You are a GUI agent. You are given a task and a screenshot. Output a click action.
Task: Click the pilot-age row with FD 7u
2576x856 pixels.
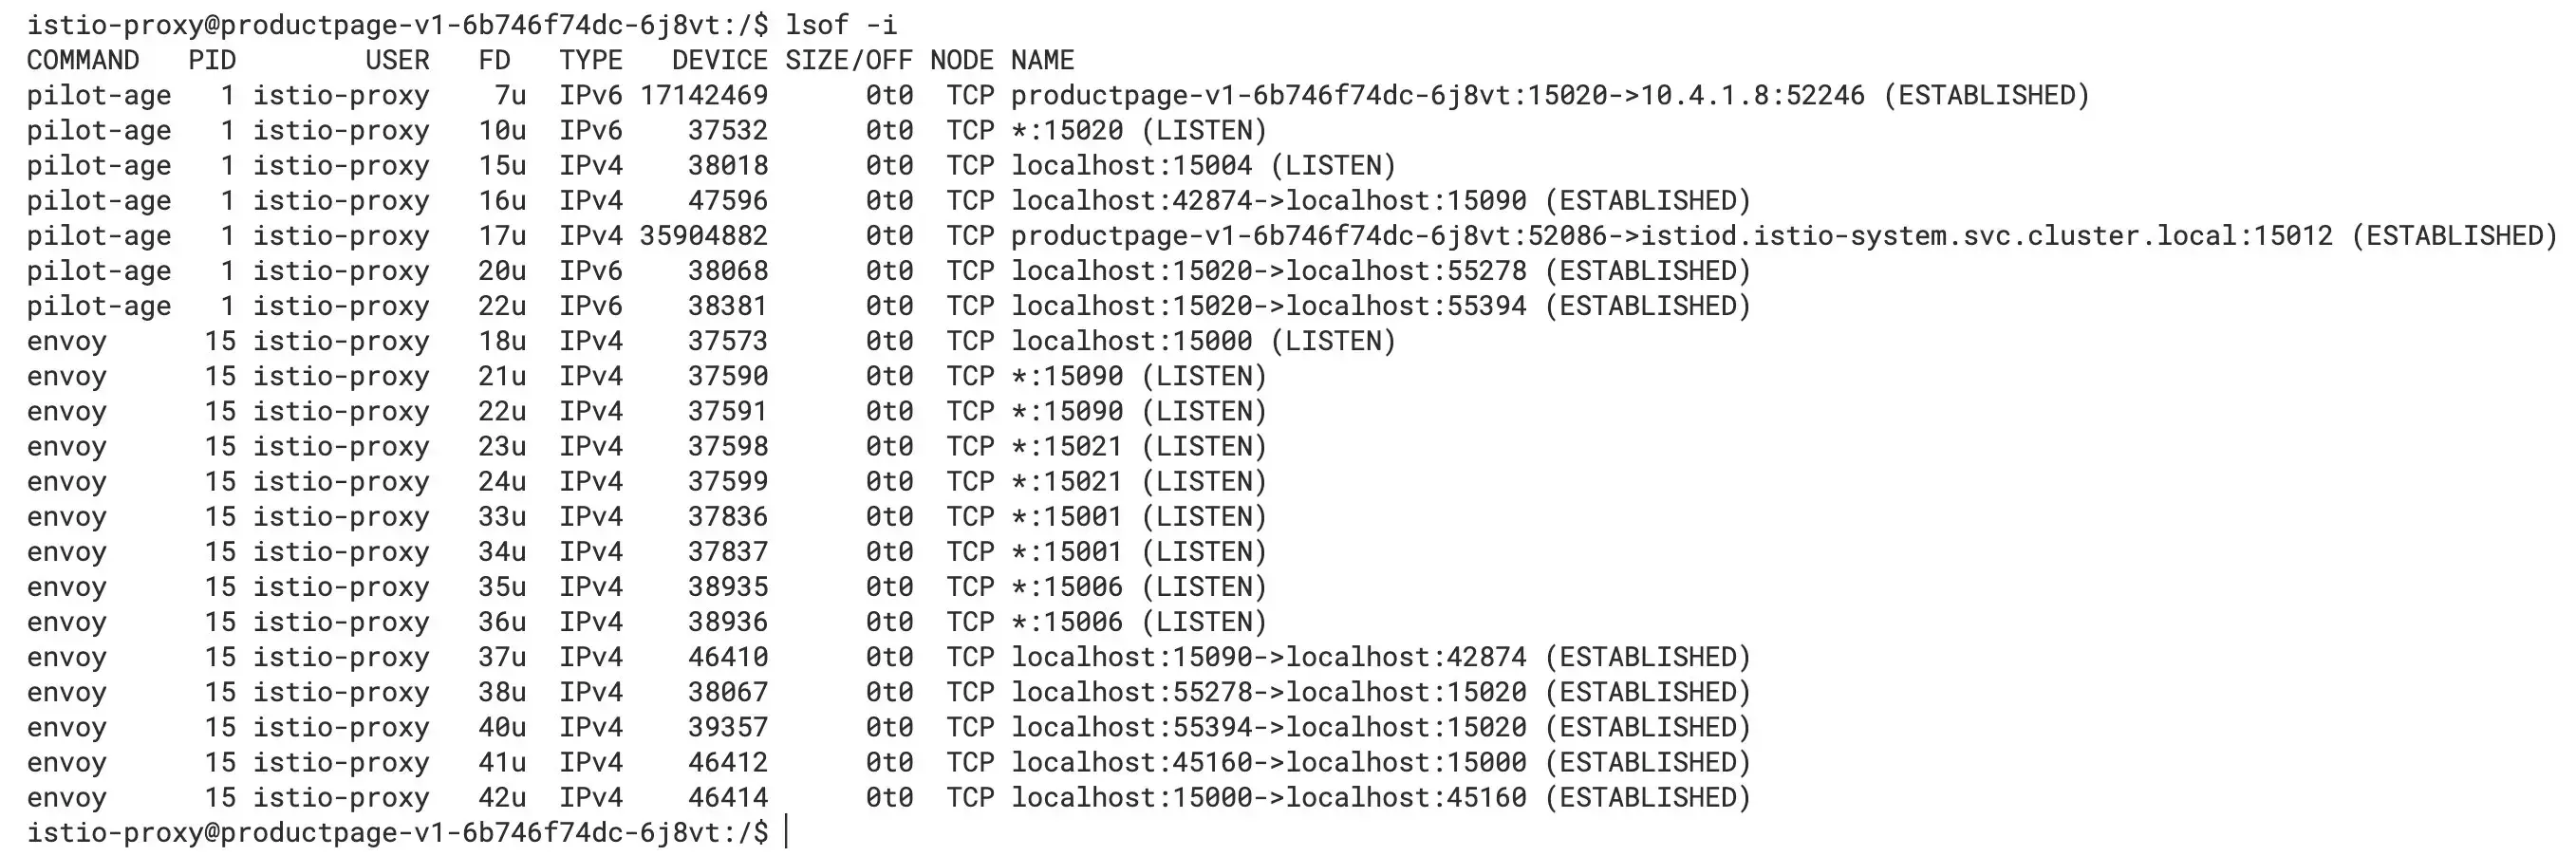(x=1058, y=95)
